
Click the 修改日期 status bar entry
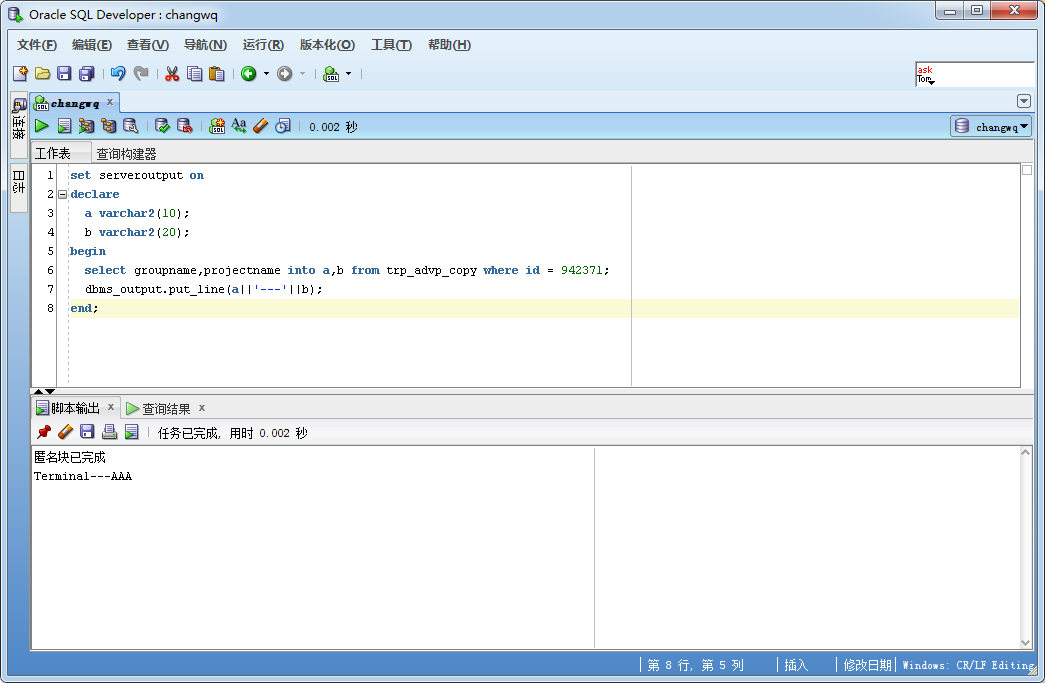(x=867, y=665)
